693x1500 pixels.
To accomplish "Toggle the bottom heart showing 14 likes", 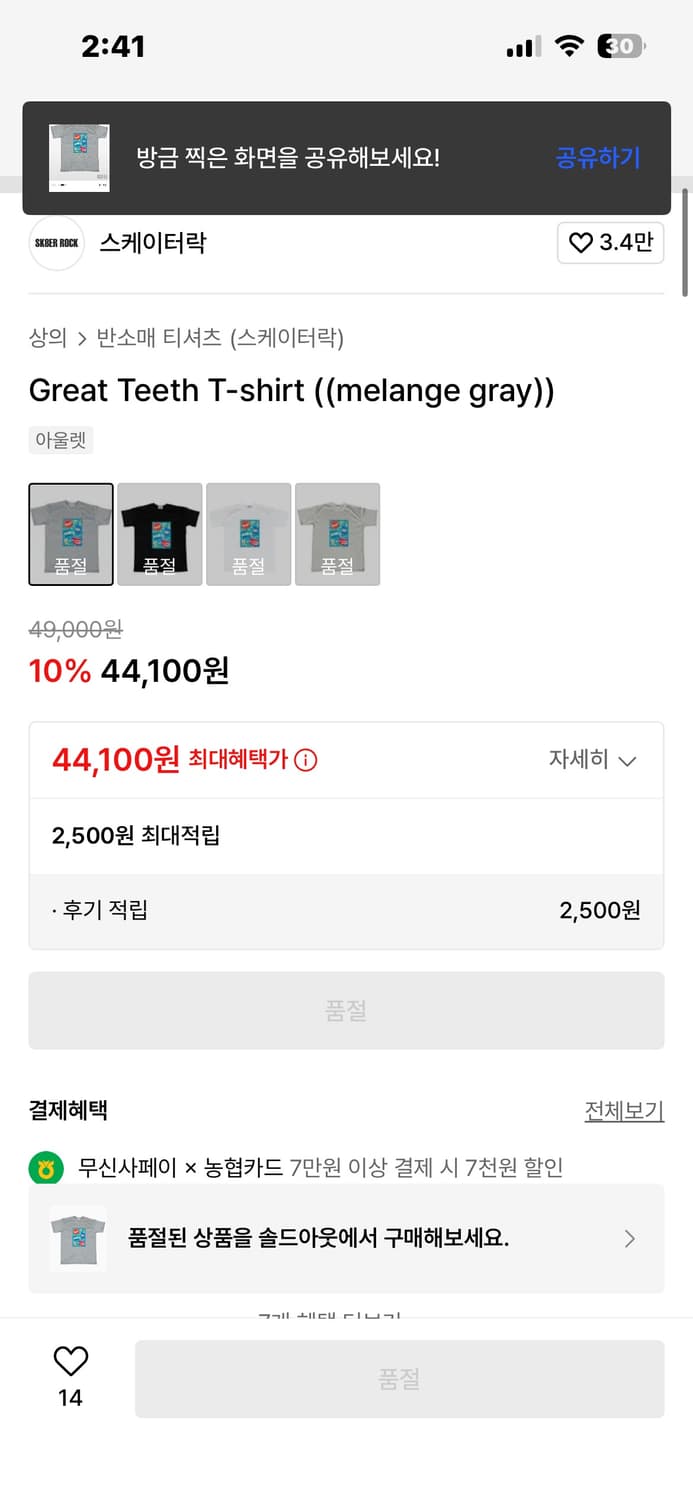I will tap(68, 1362).
